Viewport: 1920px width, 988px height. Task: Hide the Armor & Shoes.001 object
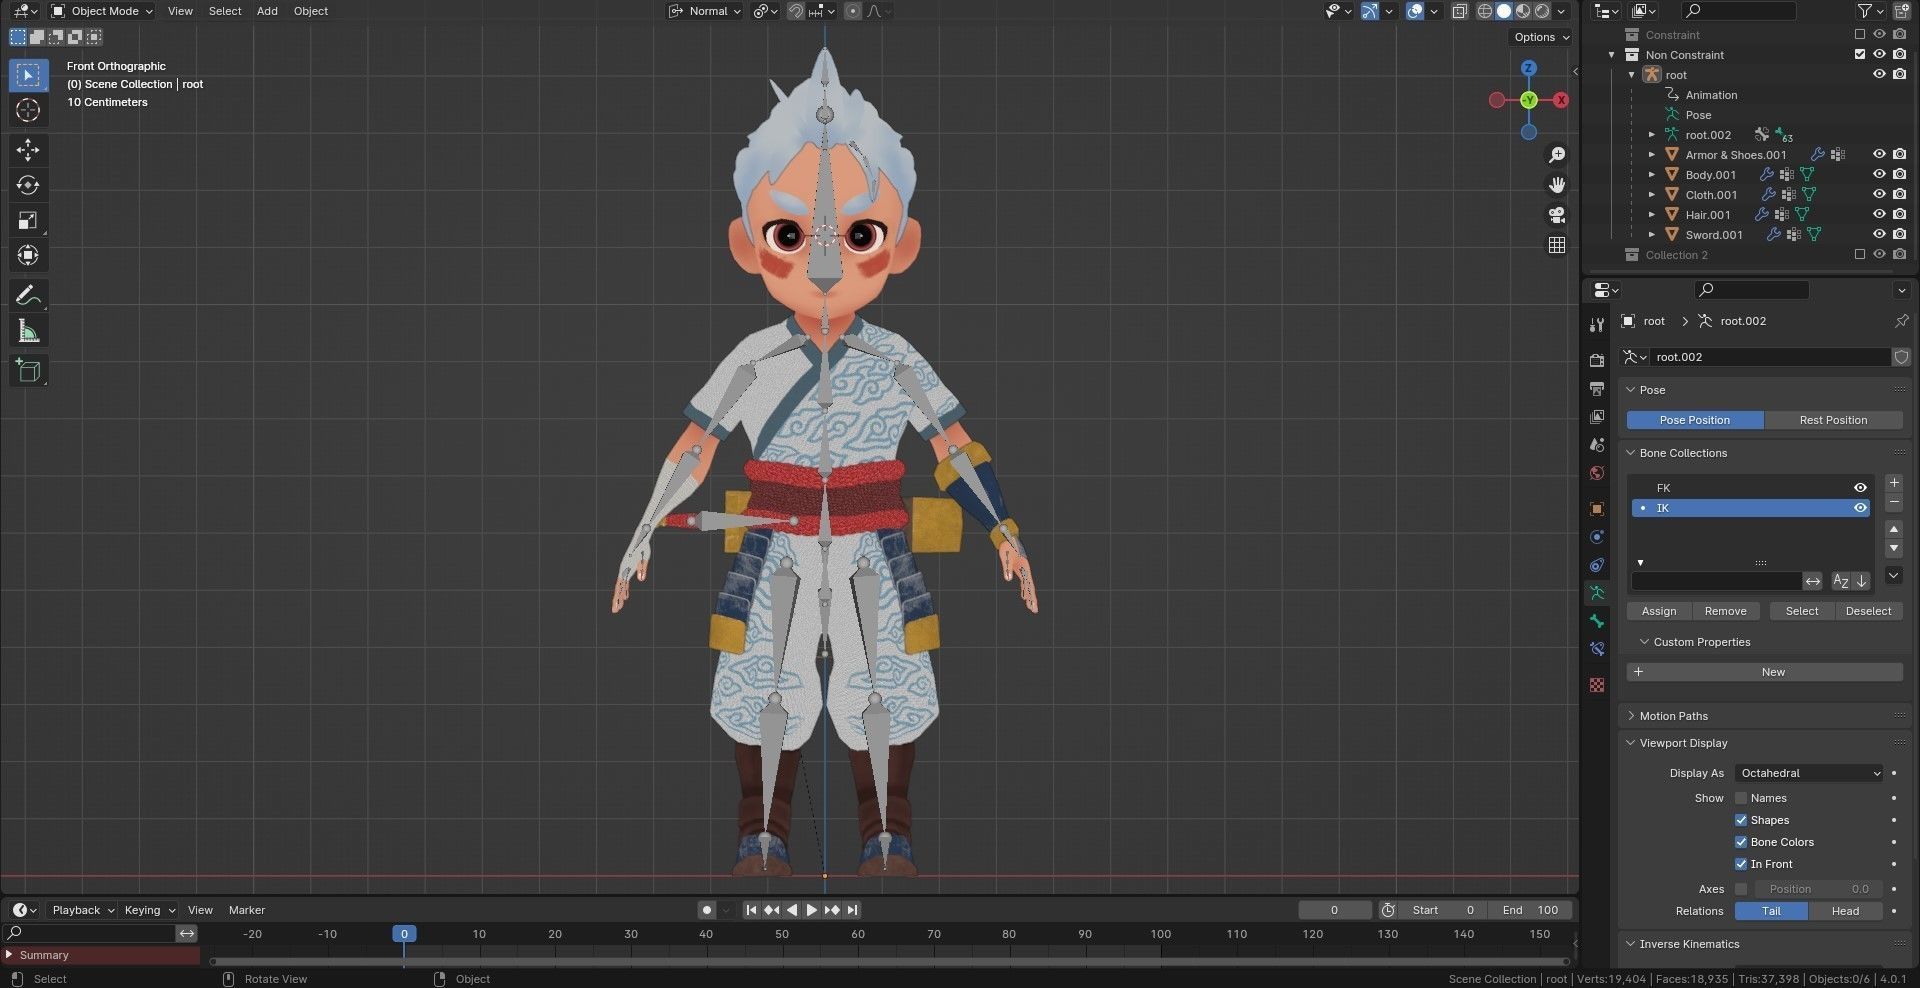pos(1879,154)
